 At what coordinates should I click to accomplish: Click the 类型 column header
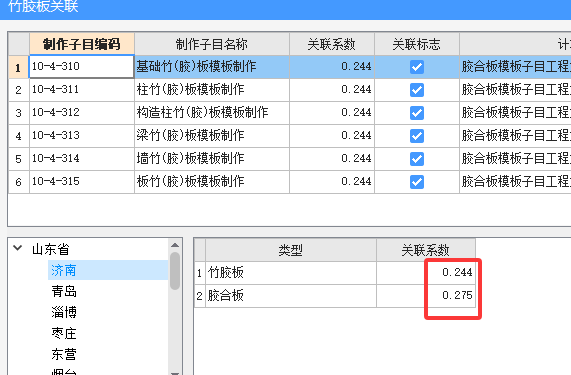291,250
